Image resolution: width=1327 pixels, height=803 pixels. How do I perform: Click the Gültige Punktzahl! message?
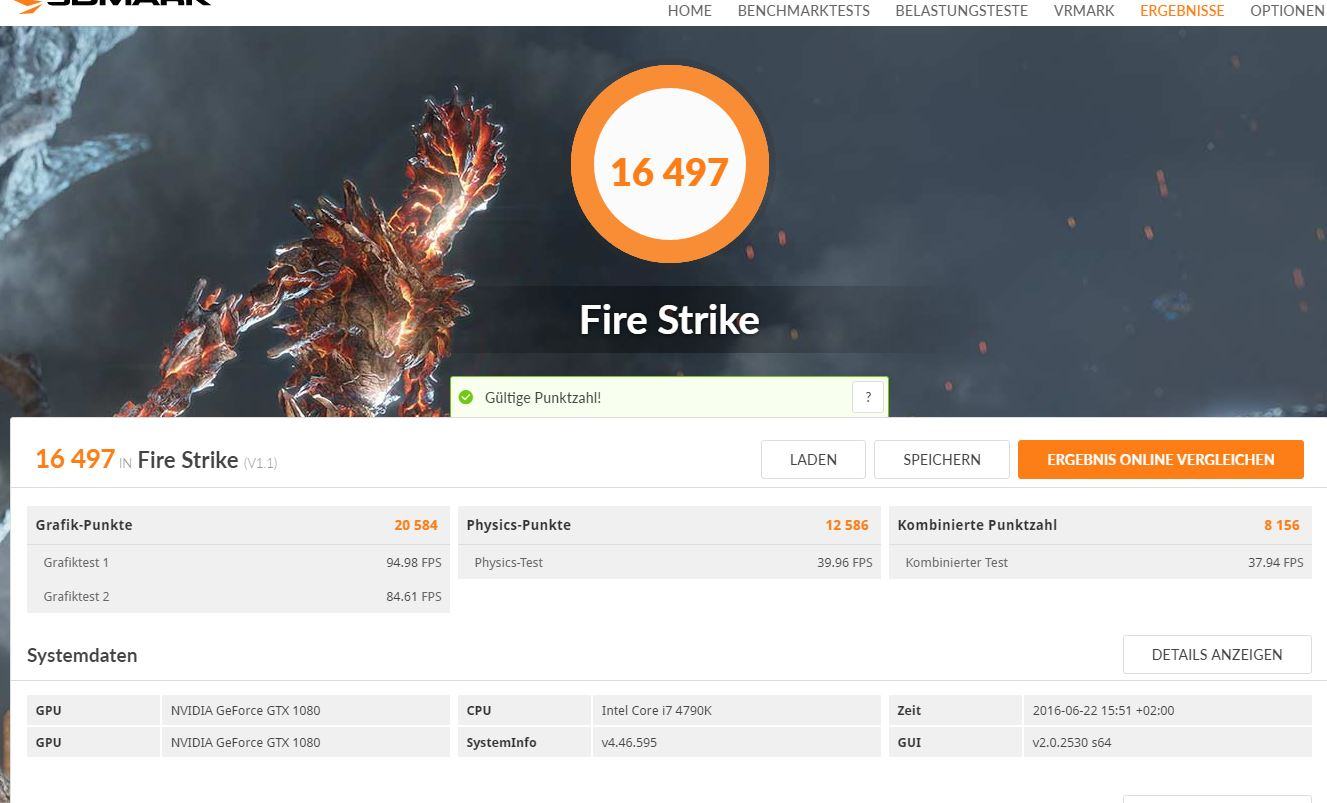543,397
